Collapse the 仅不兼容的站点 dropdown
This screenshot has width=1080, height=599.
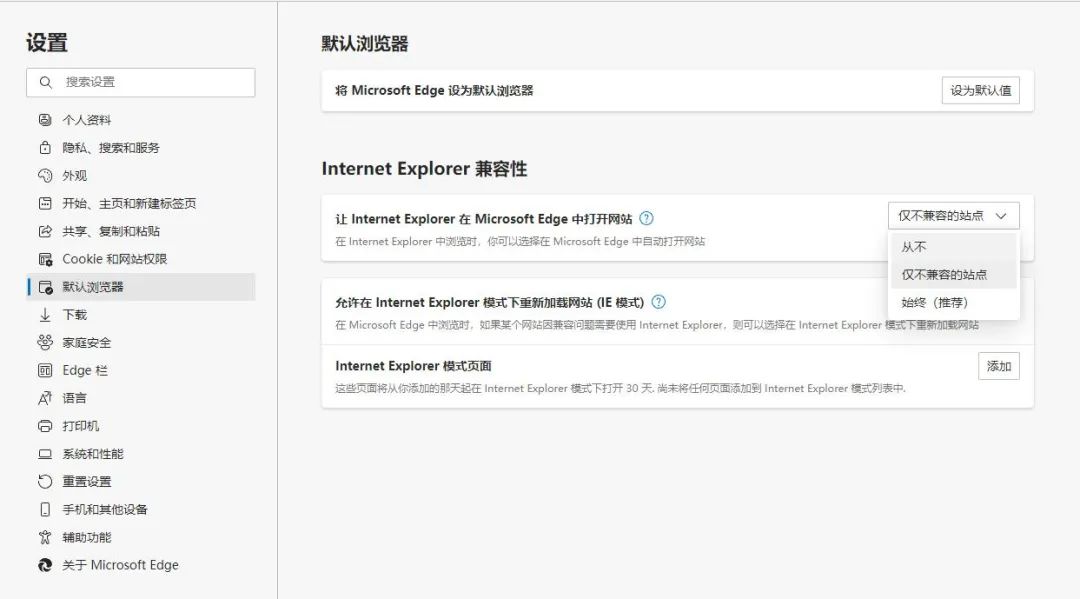(x=953, y=216)
